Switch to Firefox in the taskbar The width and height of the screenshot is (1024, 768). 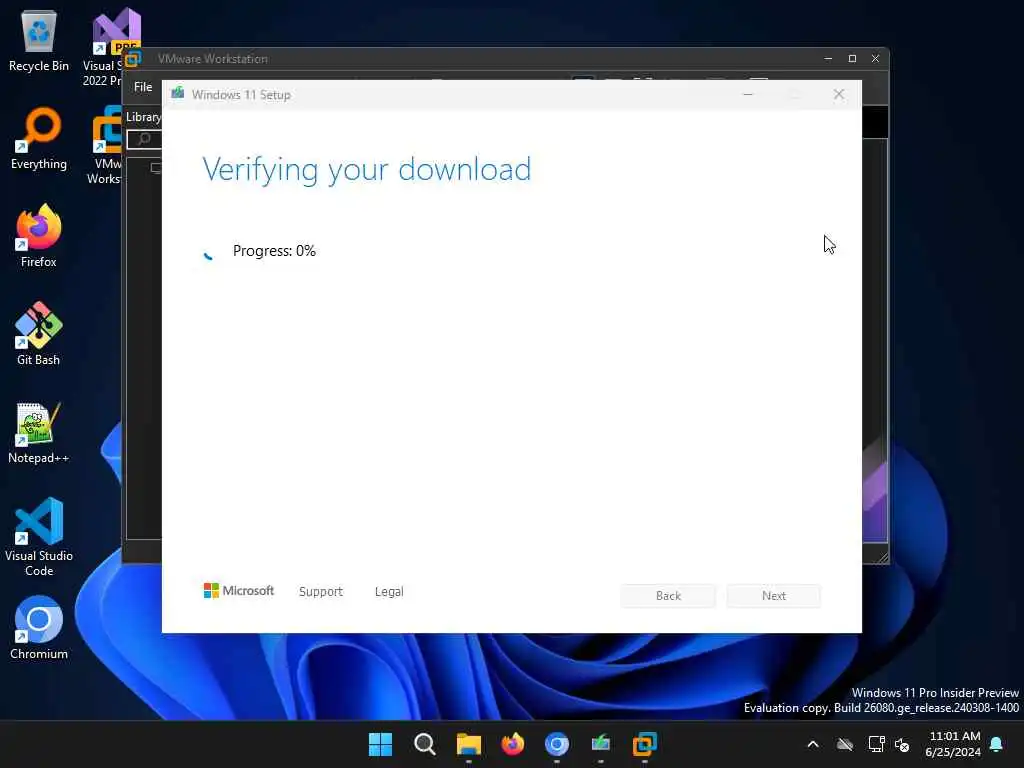[x=513, y=744]
